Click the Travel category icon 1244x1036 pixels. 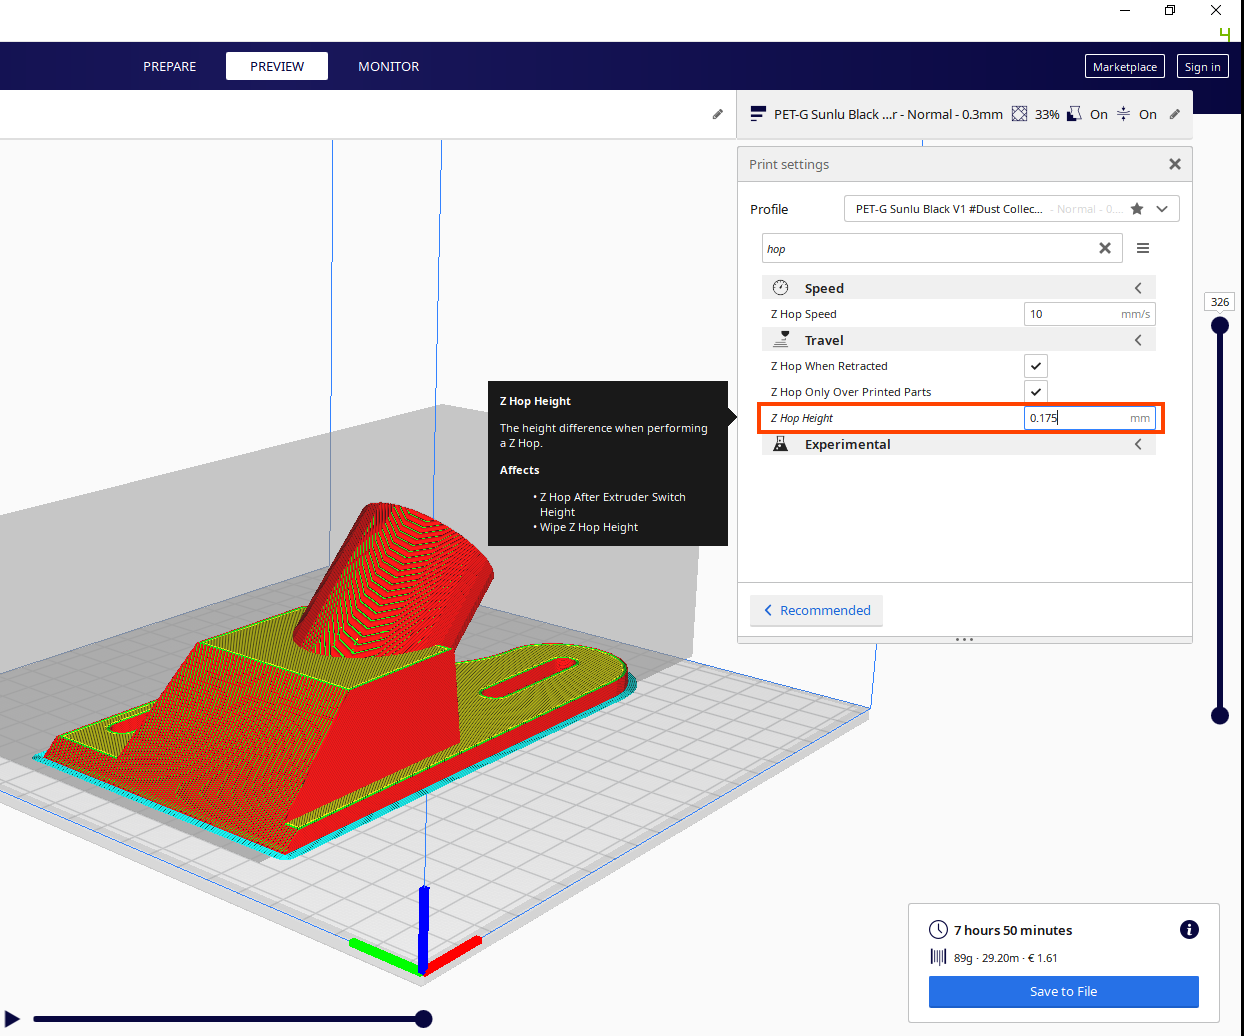click(x=781, y=340)
